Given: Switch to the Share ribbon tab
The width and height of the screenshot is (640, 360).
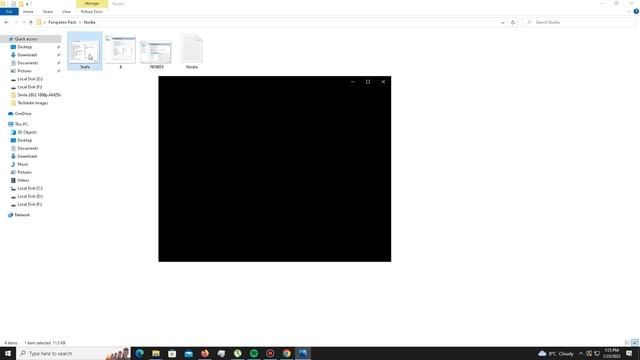Looking at the screenshot, I should tap(48, 12).
